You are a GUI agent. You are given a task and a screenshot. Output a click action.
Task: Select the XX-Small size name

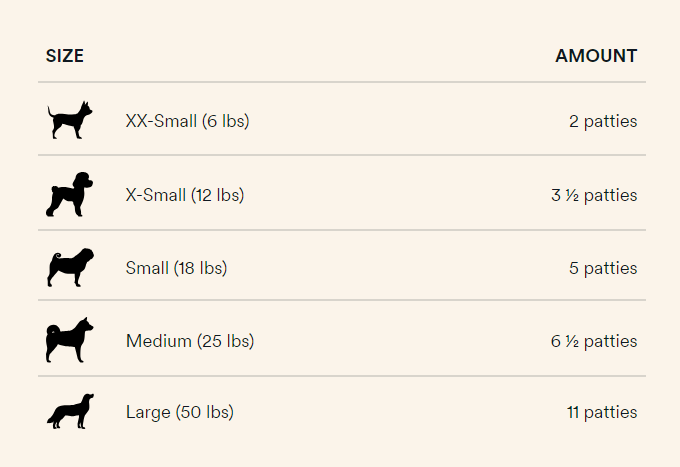(x=161, y=122)
